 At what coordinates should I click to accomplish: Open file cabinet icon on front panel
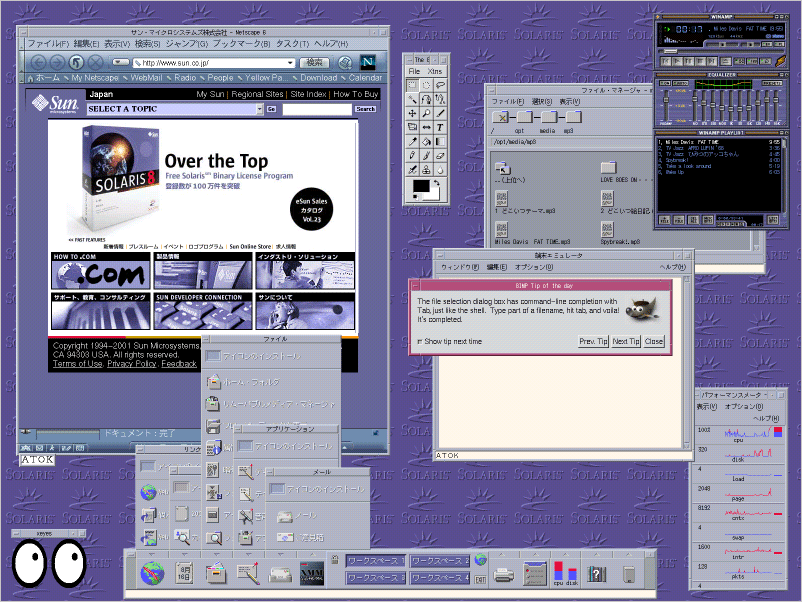coord(216,573)
